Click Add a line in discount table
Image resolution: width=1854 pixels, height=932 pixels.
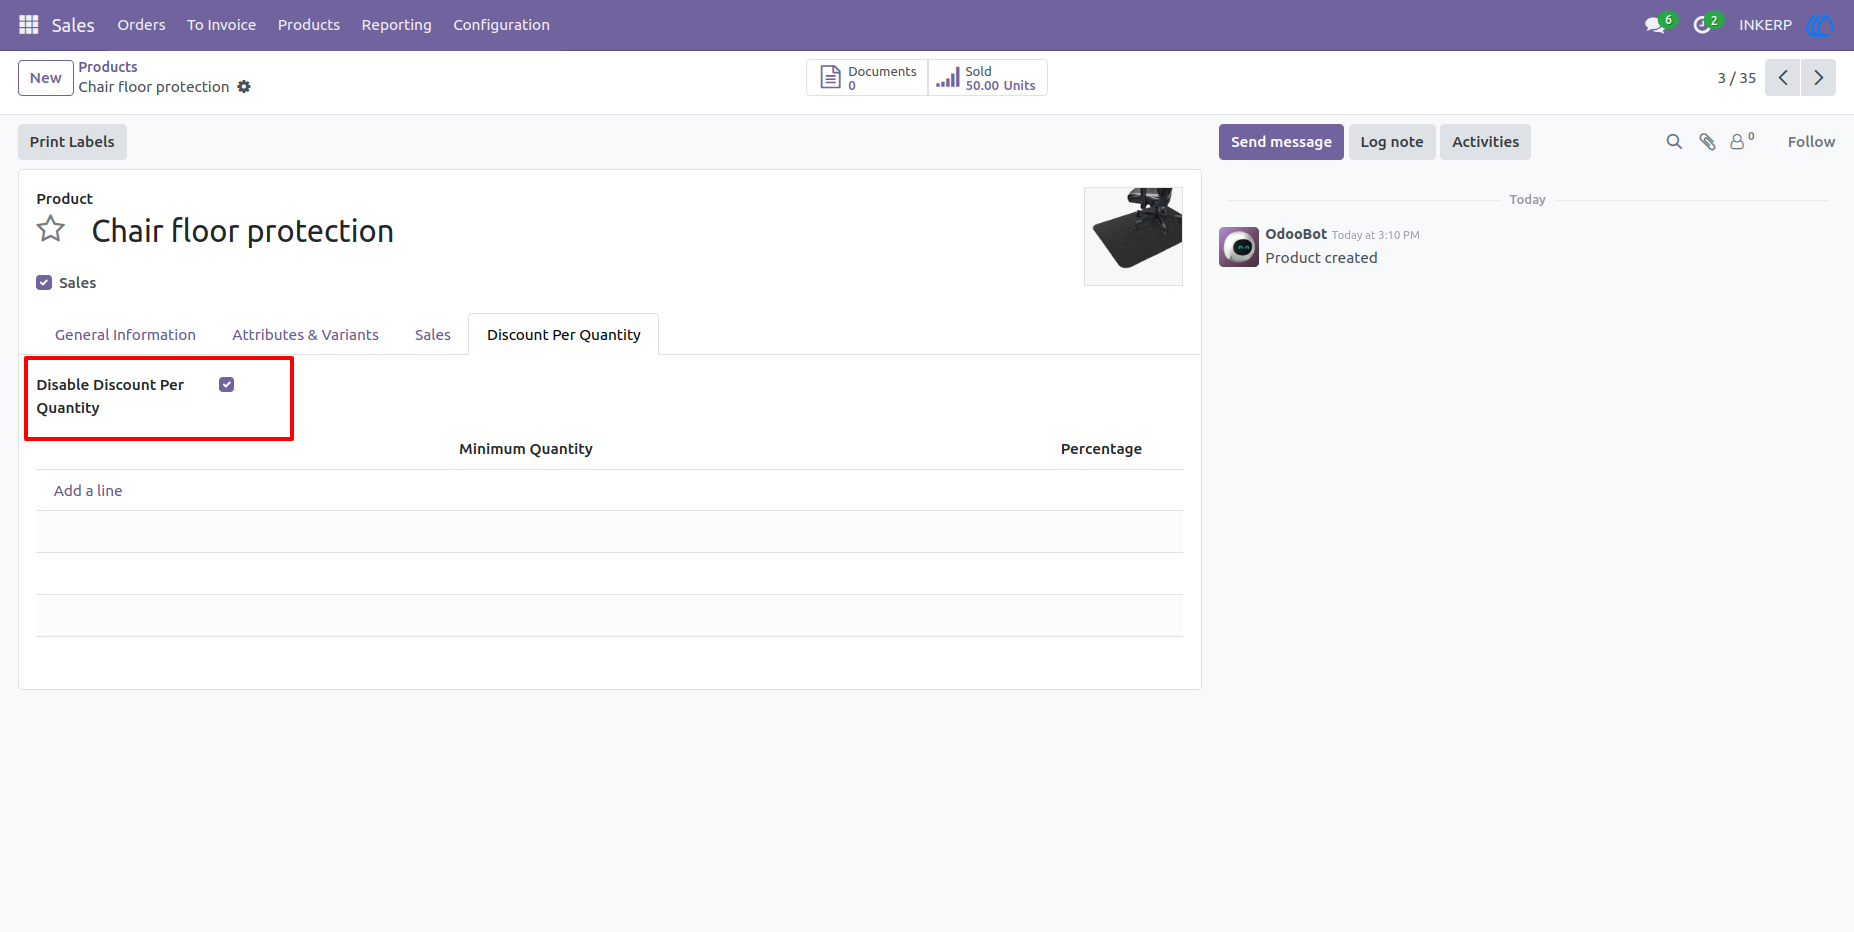coord(88,491)
